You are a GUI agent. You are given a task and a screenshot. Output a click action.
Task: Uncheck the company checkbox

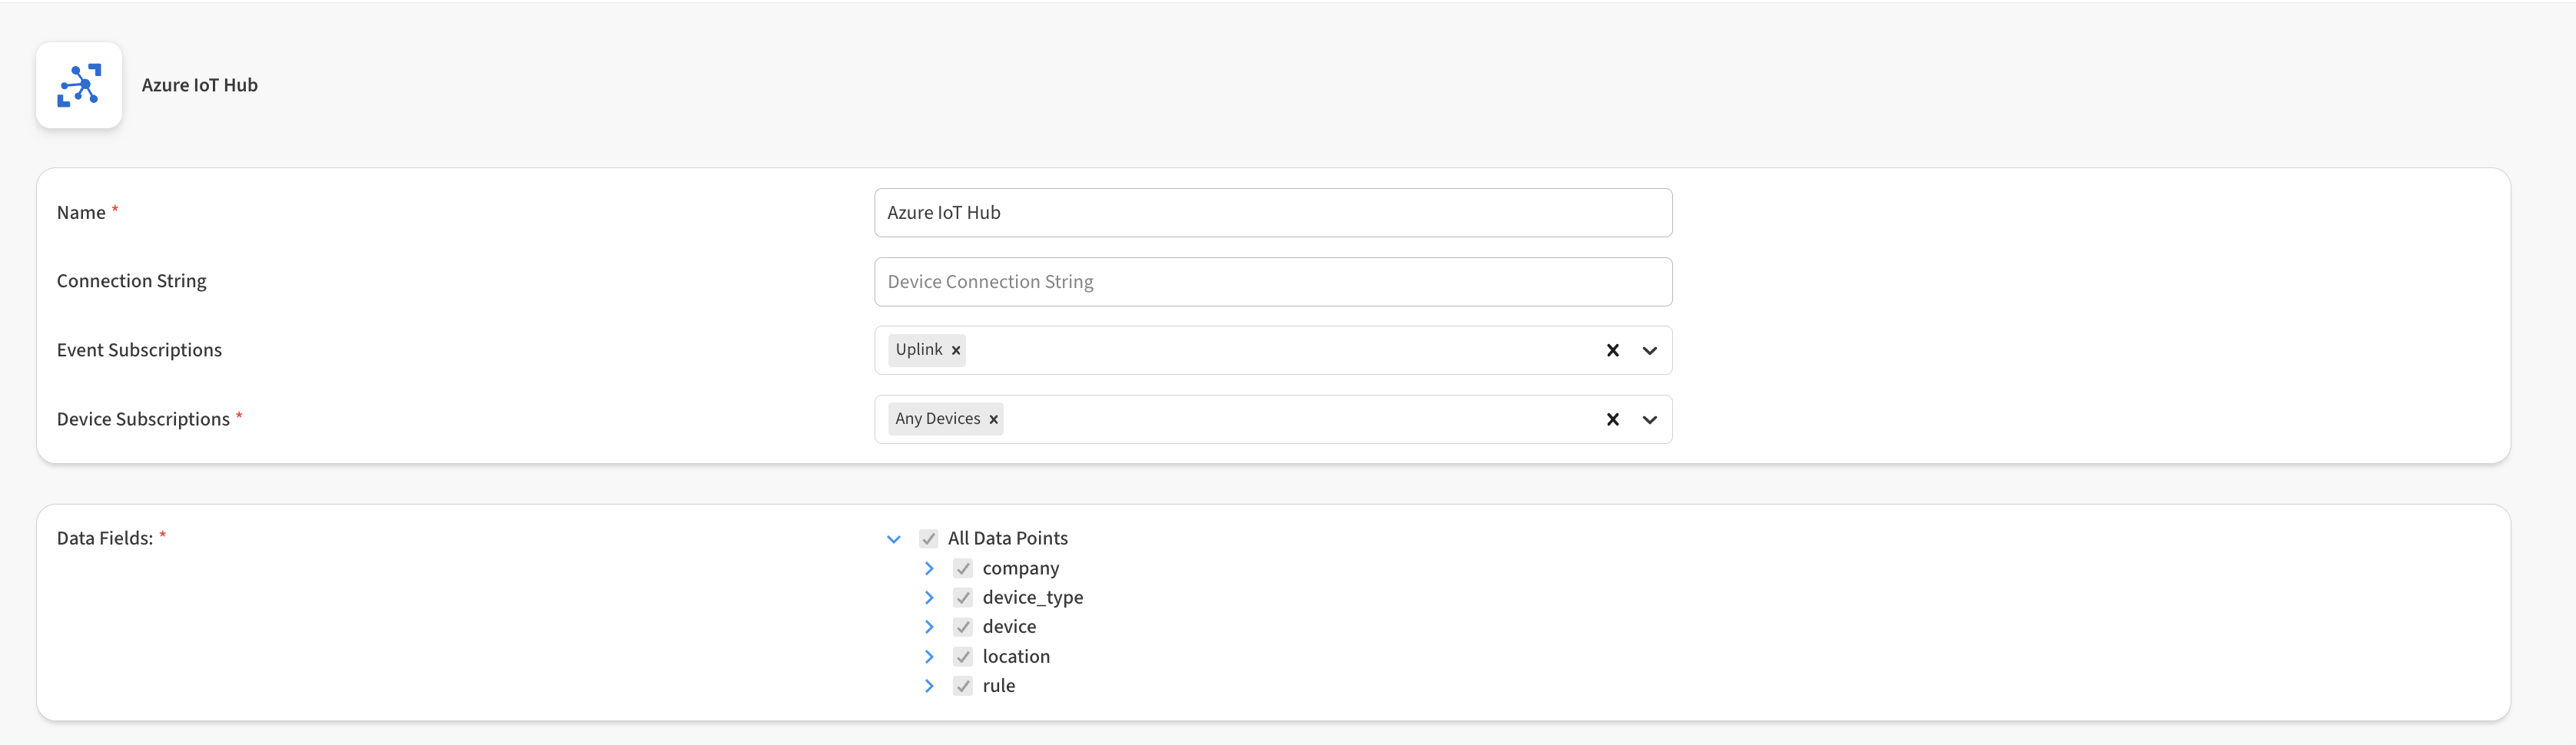962,568
